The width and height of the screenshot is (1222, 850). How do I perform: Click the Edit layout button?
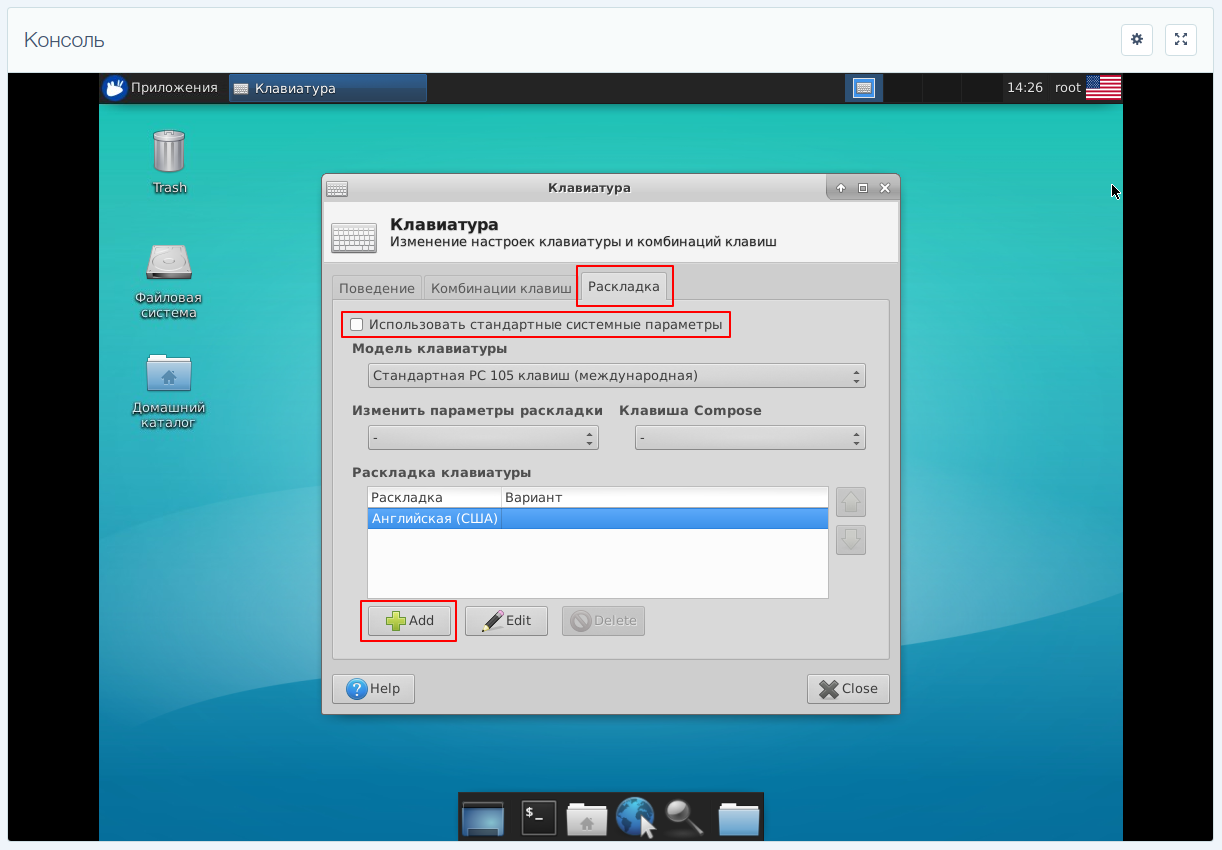click(507, 621)
